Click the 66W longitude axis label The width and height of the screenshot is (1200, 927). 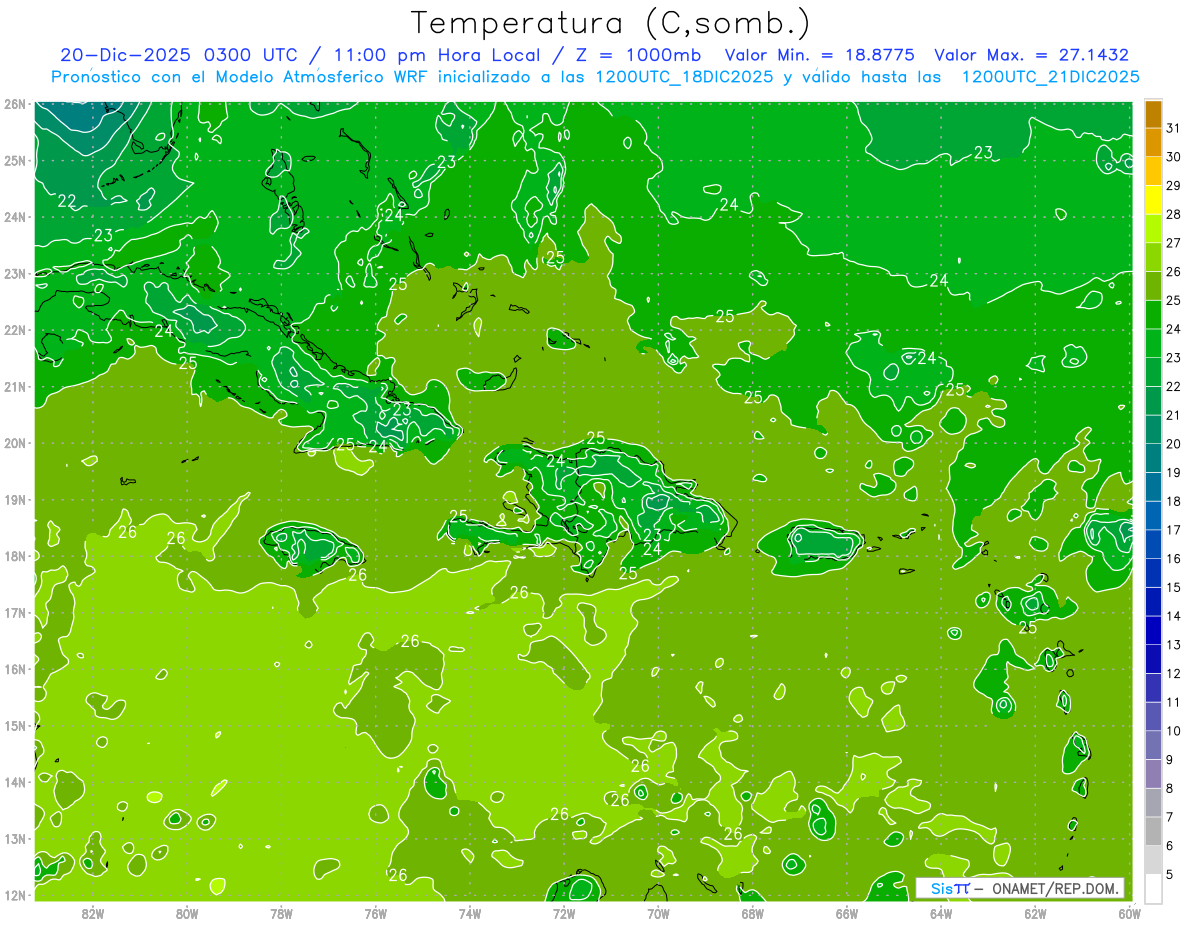click(847, 912)
